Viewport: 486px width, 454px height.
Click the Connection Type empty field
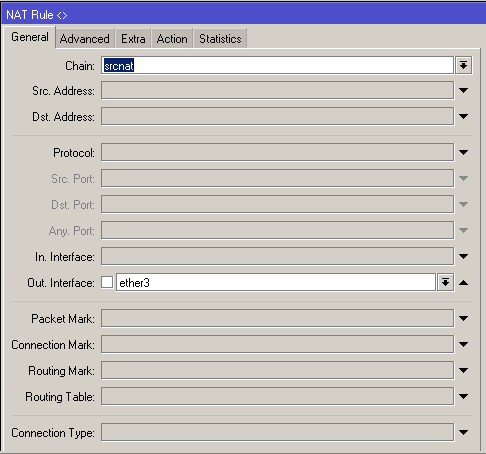[x=277, y=432]
